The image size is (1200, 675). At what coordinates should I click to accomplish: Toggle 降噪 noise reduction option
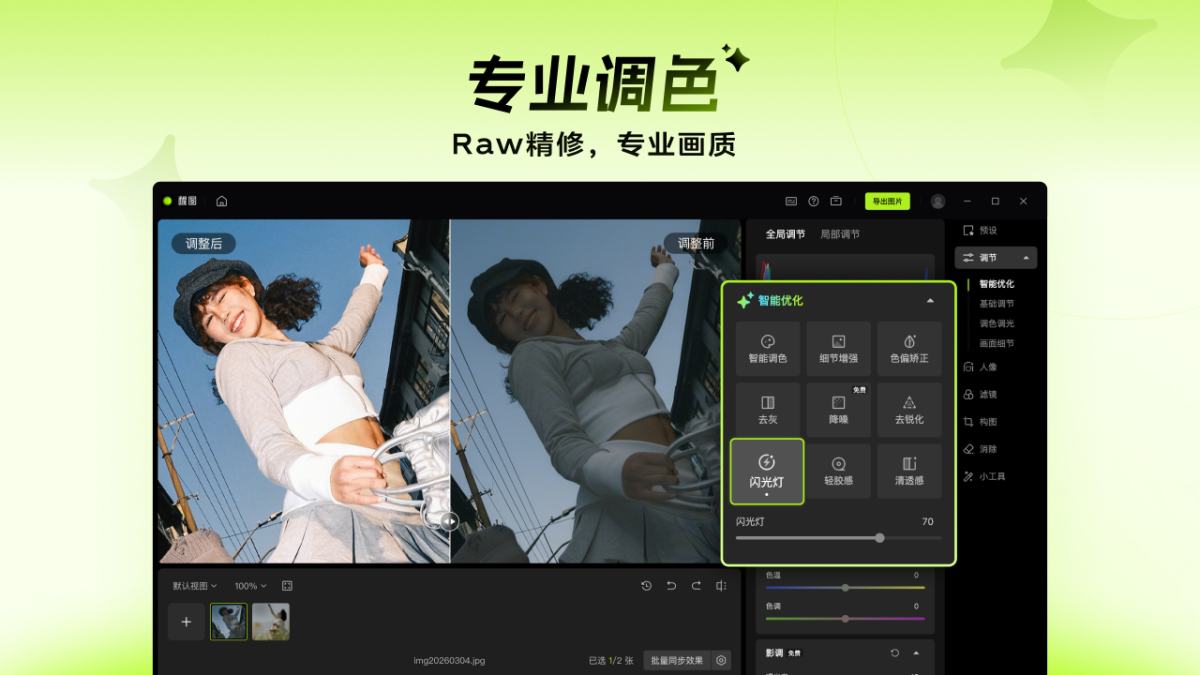(838, 410)
